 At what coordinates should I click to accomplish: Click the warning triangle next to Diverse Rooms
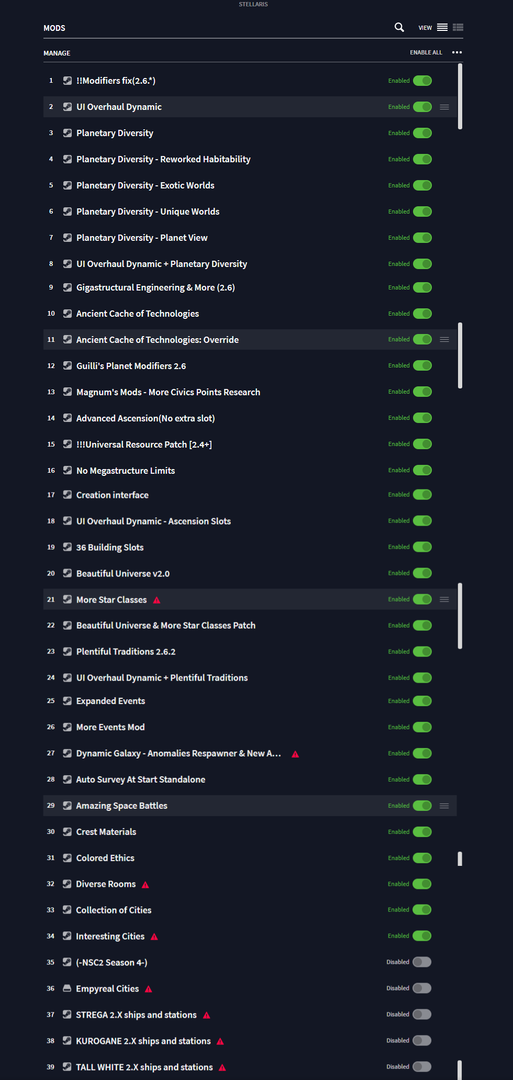tap(145, 884)
